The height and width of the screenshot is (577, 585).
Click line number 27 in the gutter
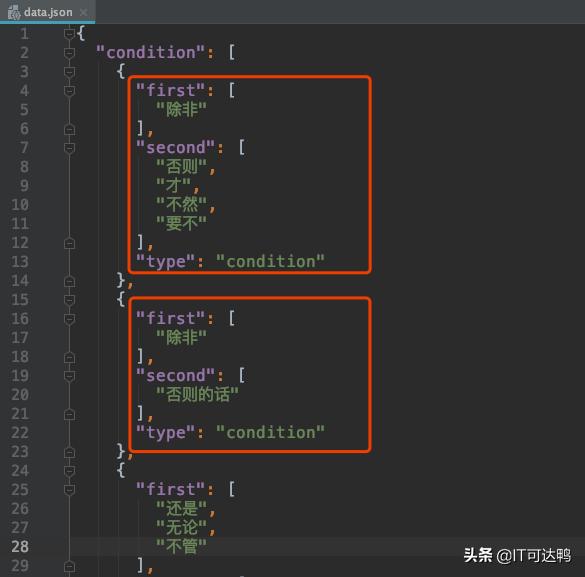click(x=20, y=528)
